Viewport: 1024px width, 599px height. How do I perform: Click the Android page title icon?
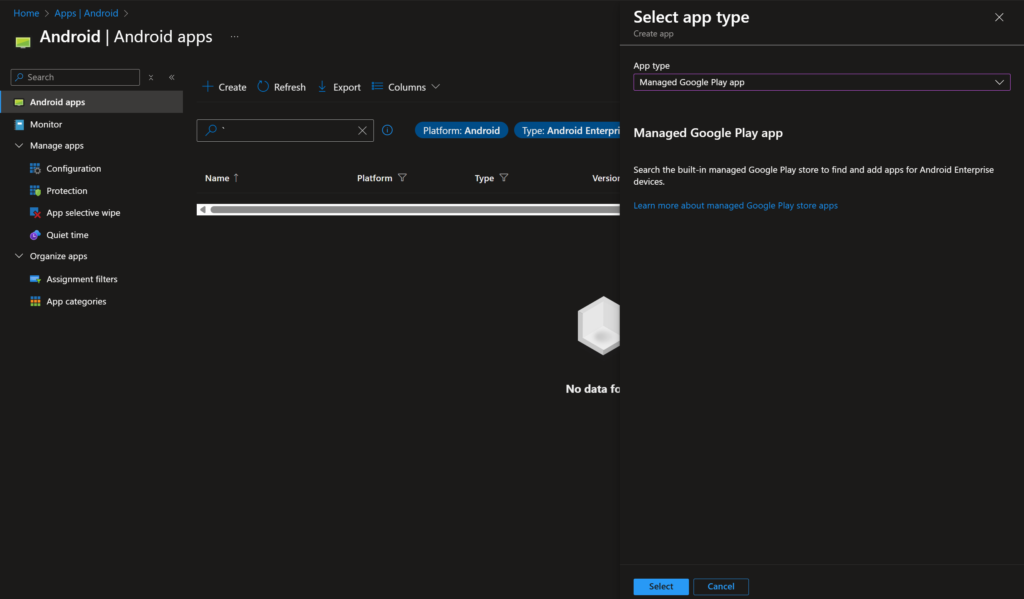(x=23, y=42)
